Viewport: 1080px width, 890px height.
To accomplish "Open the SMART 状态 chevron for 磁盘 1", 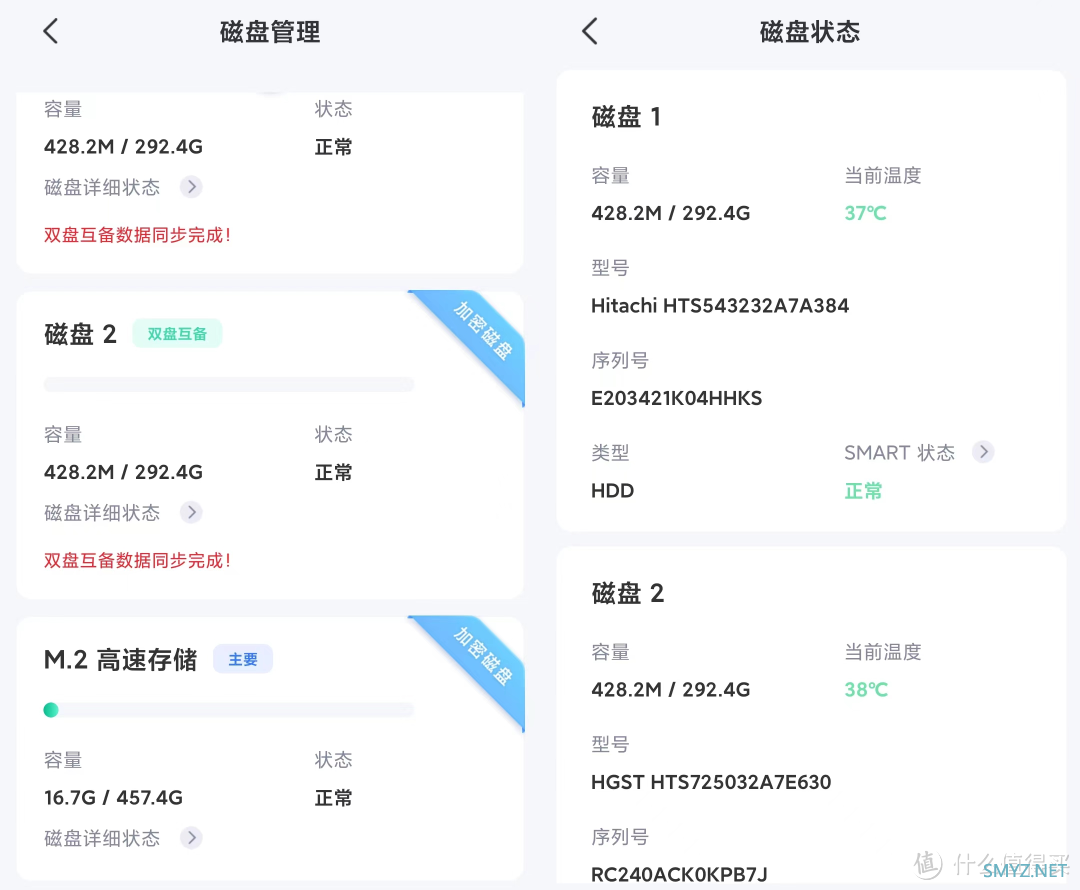I will (984, 452).
